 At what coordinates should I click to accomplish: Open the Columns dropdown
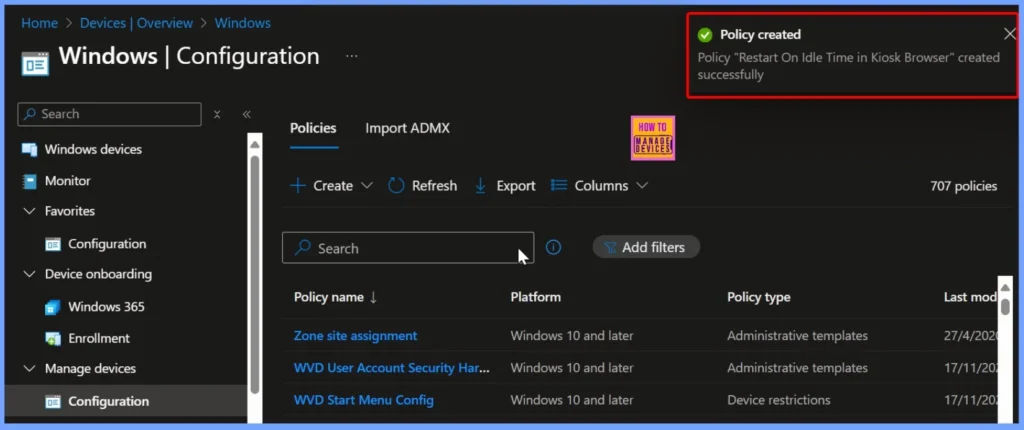[x=600, y=186]
